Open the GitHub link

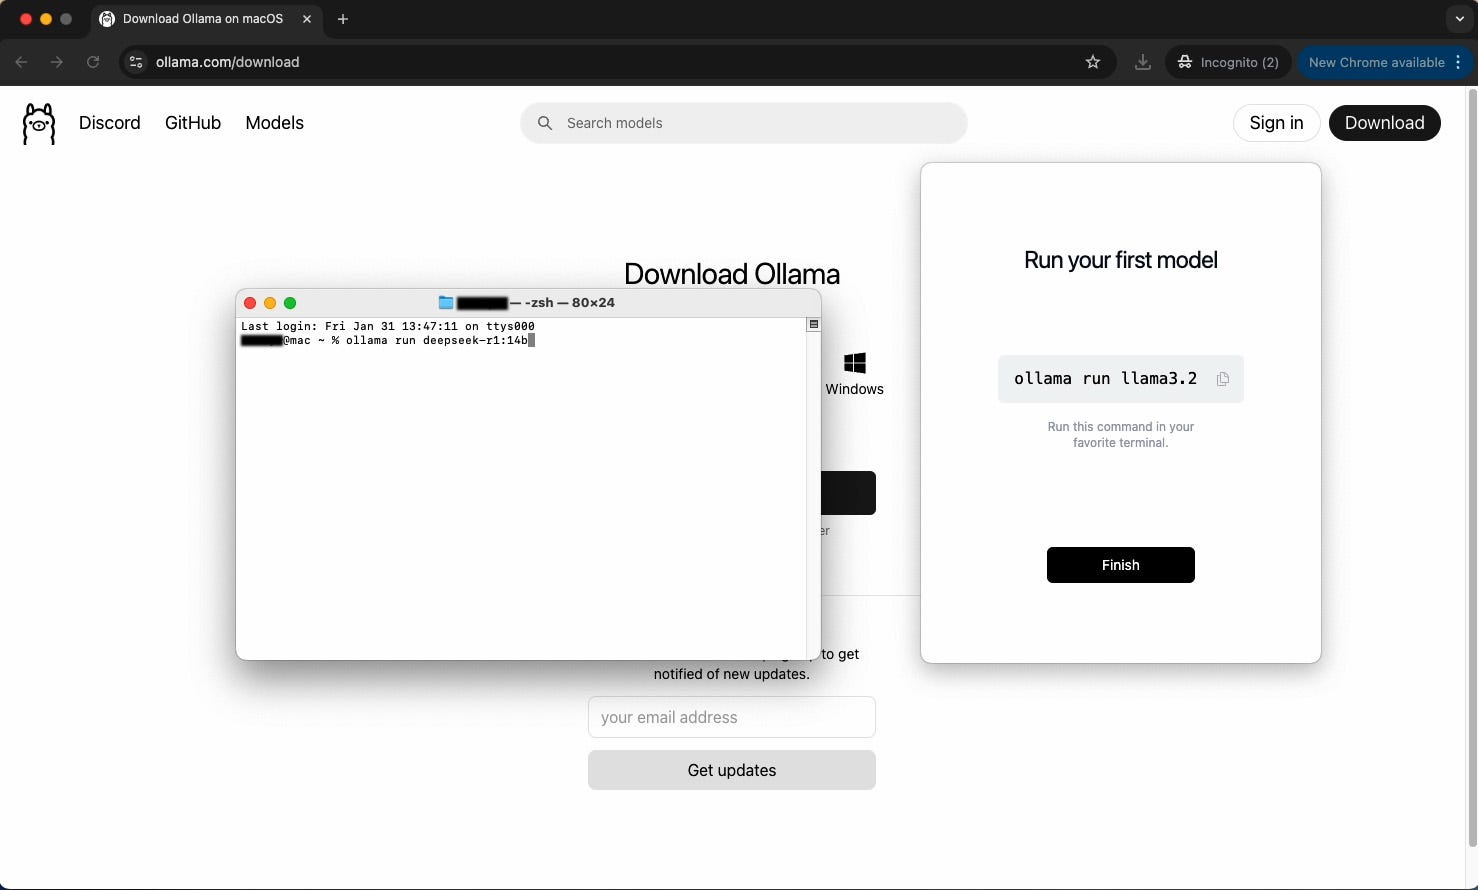(x=193, y=123)
